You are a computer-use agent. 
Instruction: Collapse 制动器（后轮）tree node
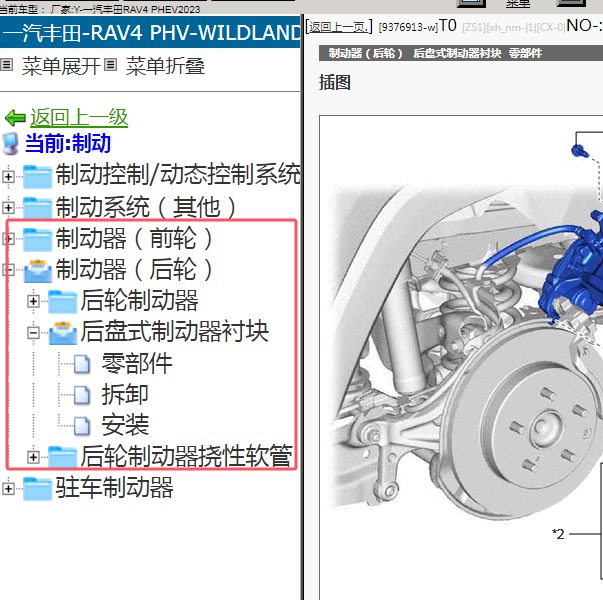8,270
